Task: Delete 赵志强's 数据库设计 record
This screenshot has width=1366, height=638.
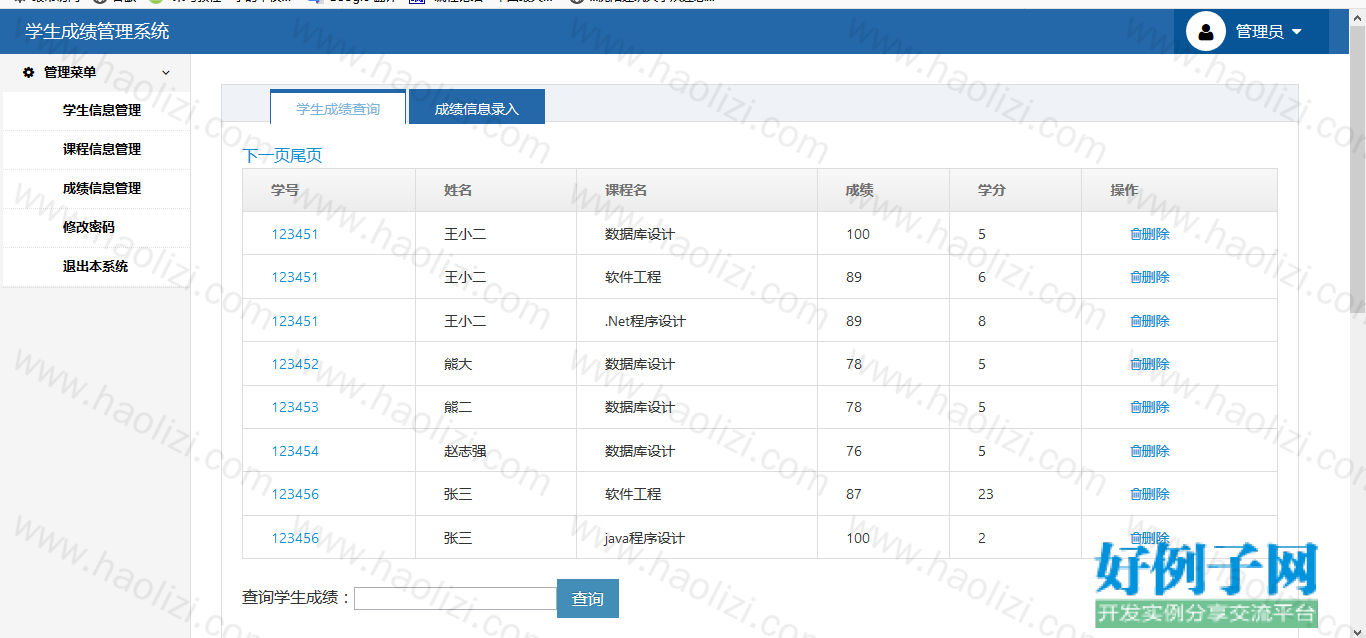Action: tap(1150, 451)
